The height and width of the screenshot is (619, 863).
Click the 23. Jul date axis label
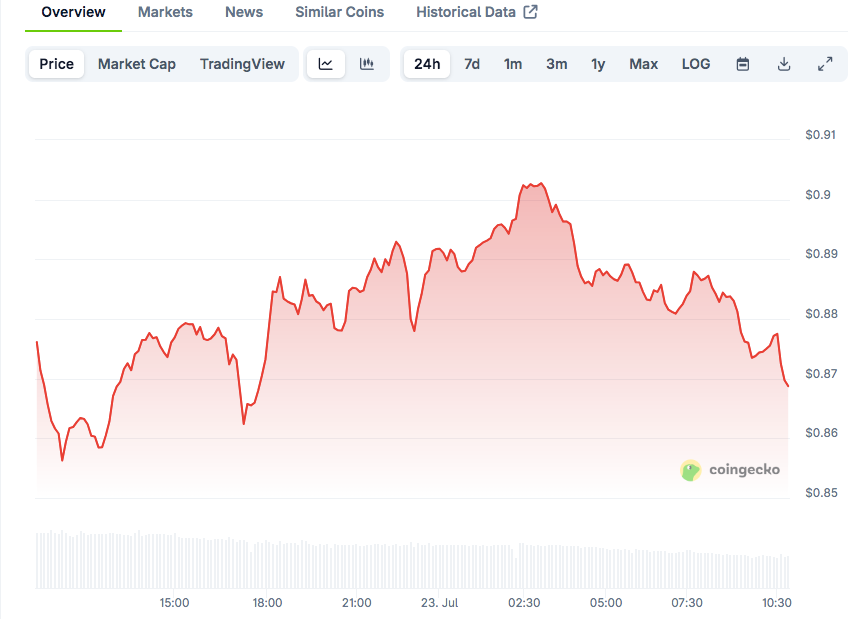tap(440, 603)
